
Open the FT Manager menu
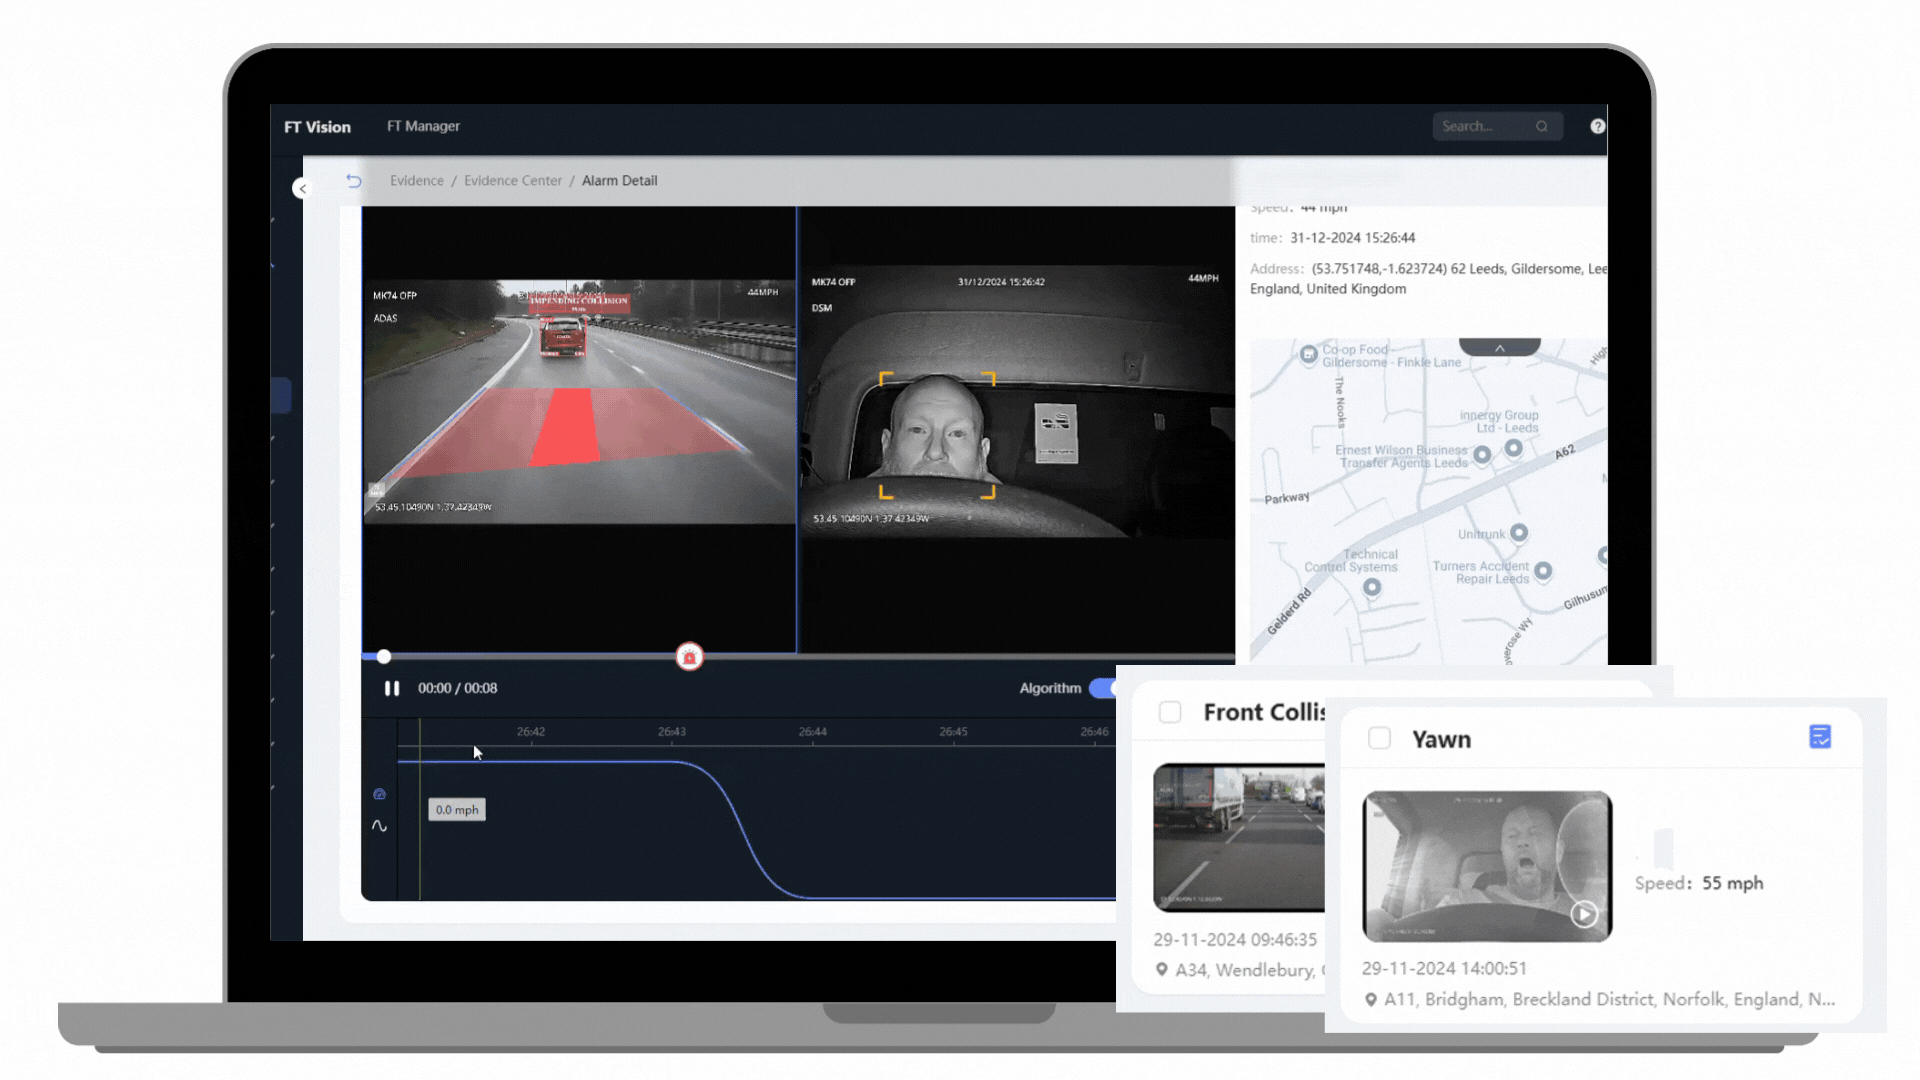click(423, 126)
